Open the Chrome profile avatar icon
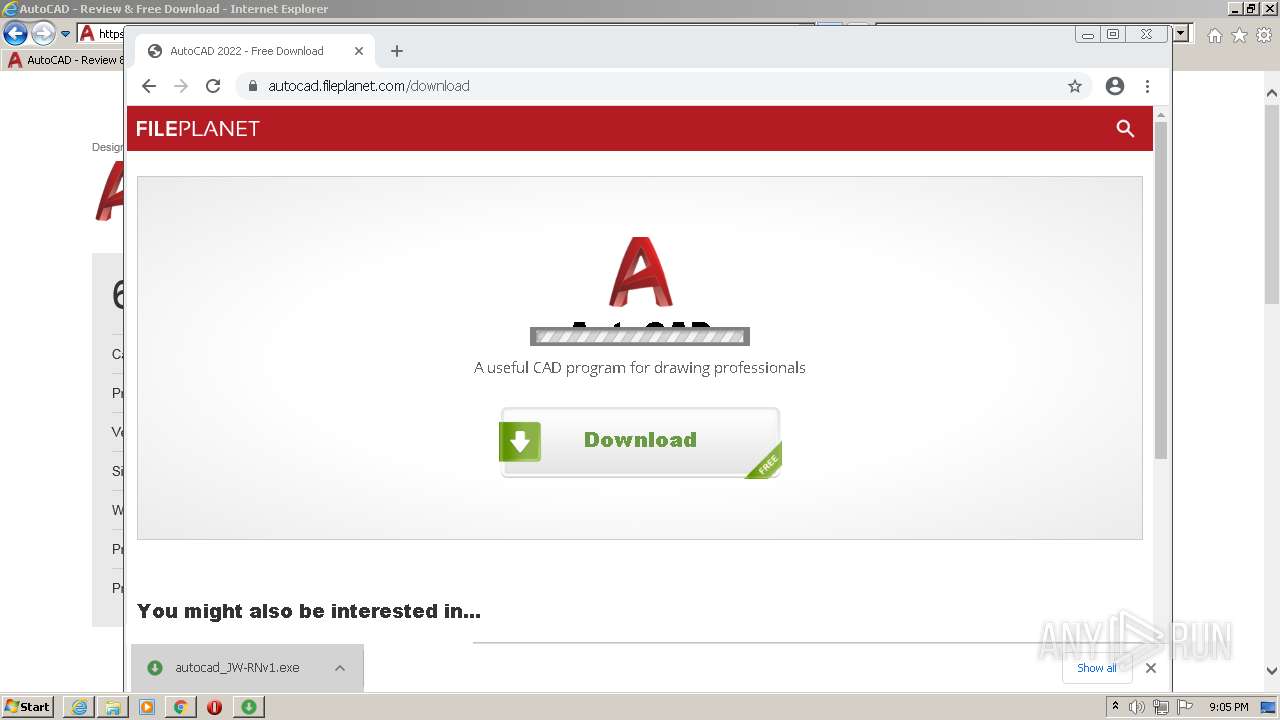This screenshot has width=1280, height=720. tap(1115, 86)
